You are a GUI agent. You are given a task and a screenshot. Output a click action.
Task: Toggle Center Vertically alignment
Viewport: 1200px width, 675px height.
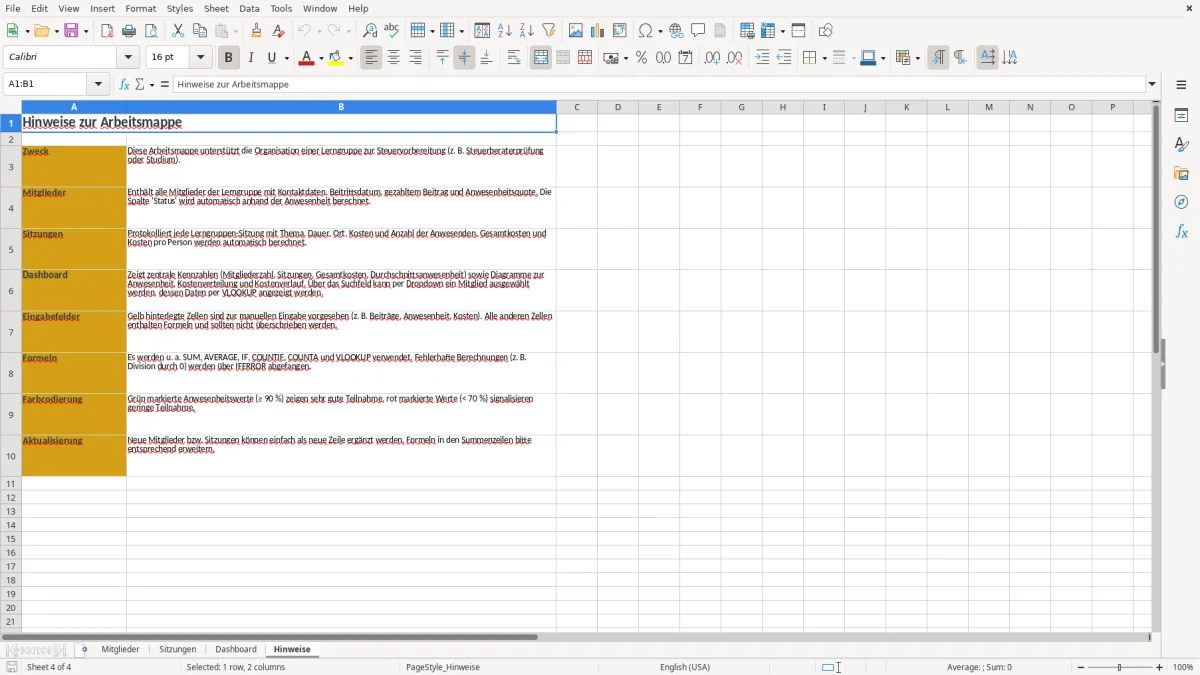pos(464,58)
